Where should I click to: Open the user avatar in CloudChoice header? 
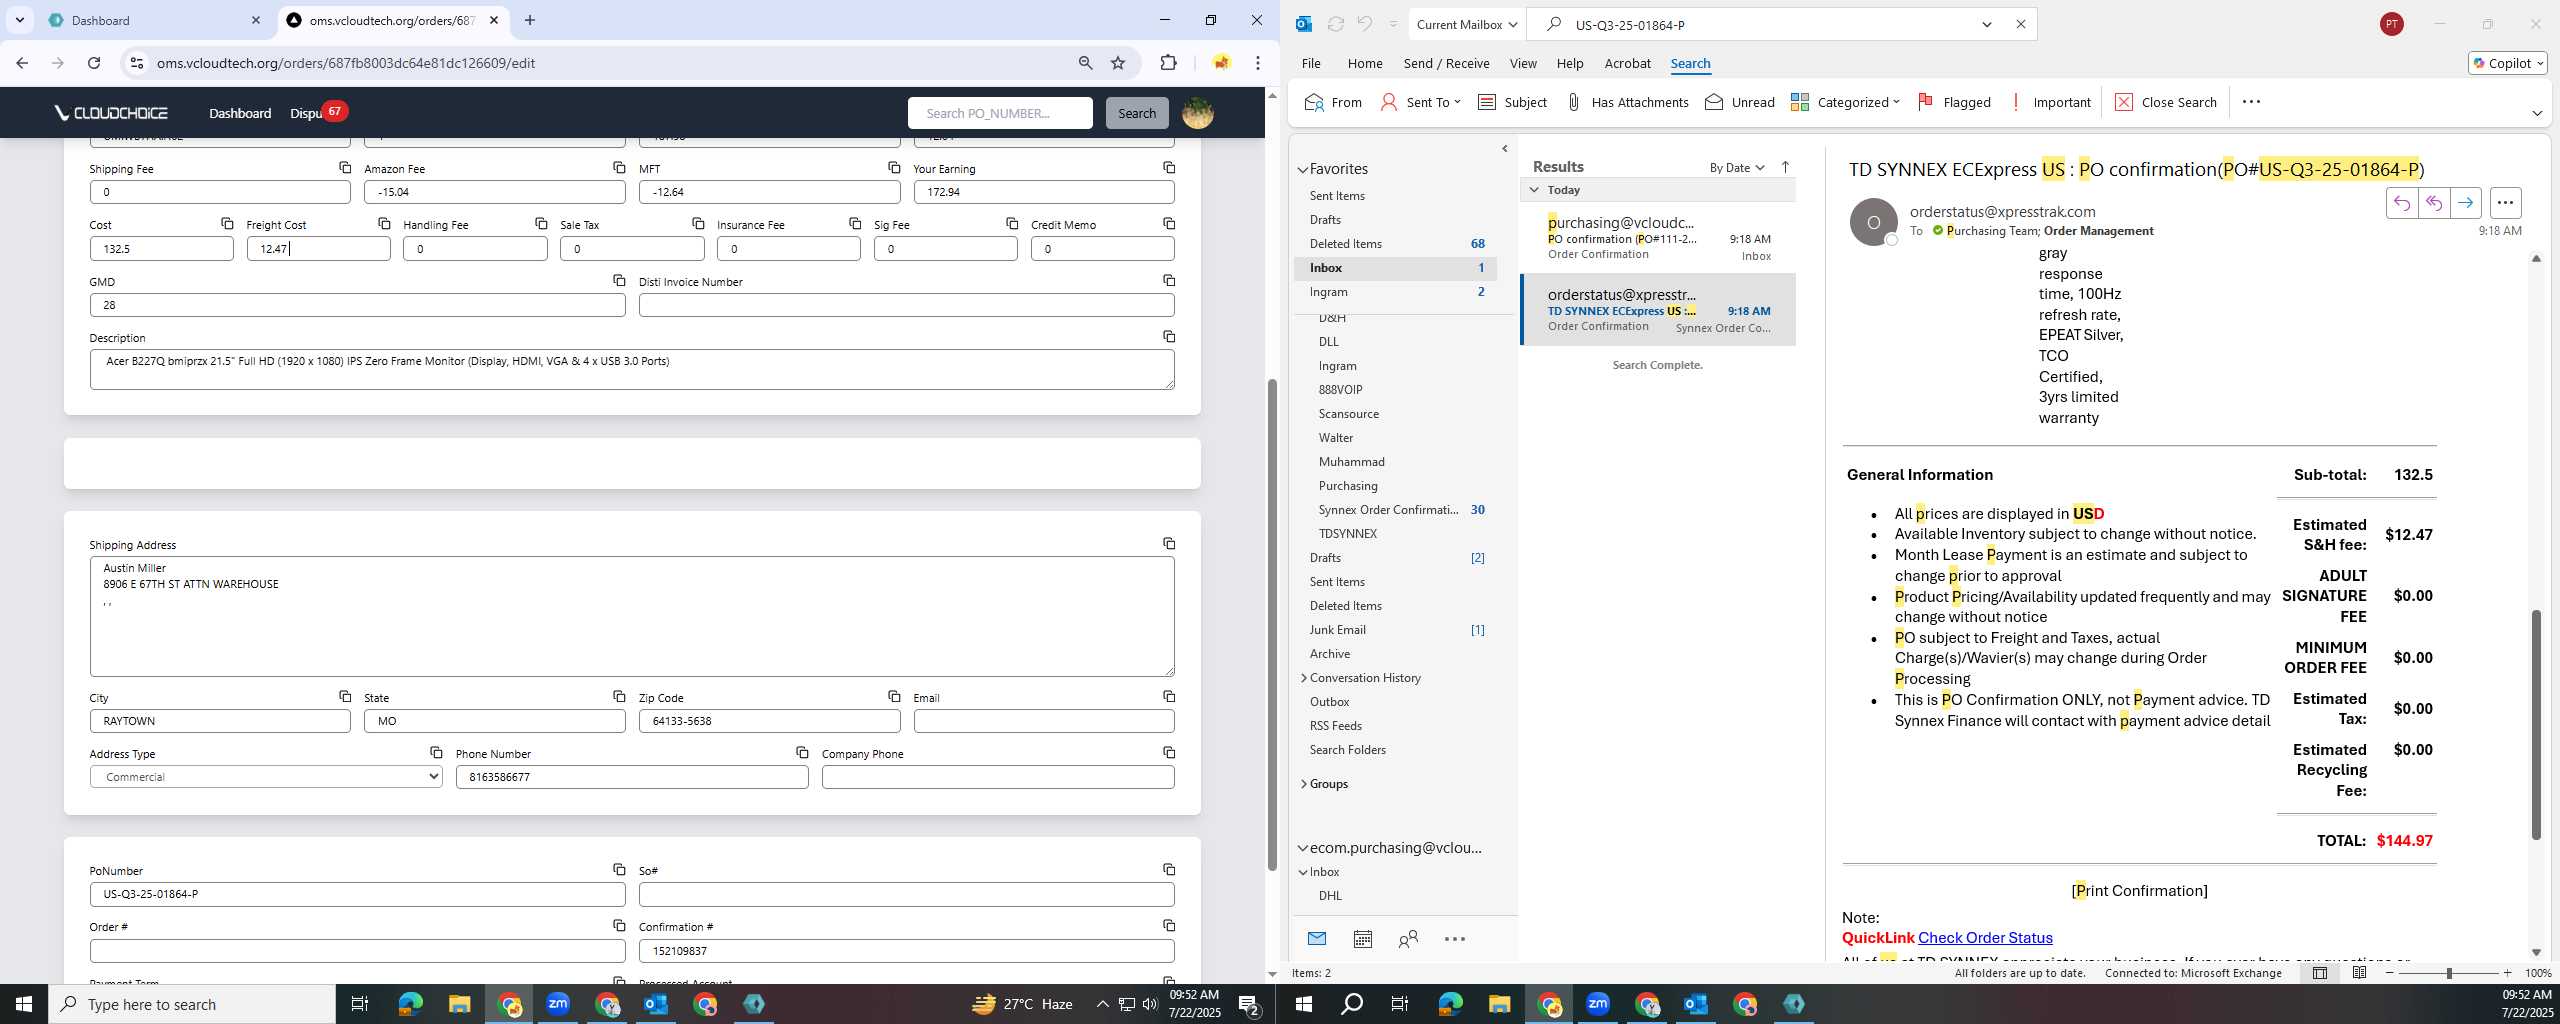click(x=1197, y=113)
